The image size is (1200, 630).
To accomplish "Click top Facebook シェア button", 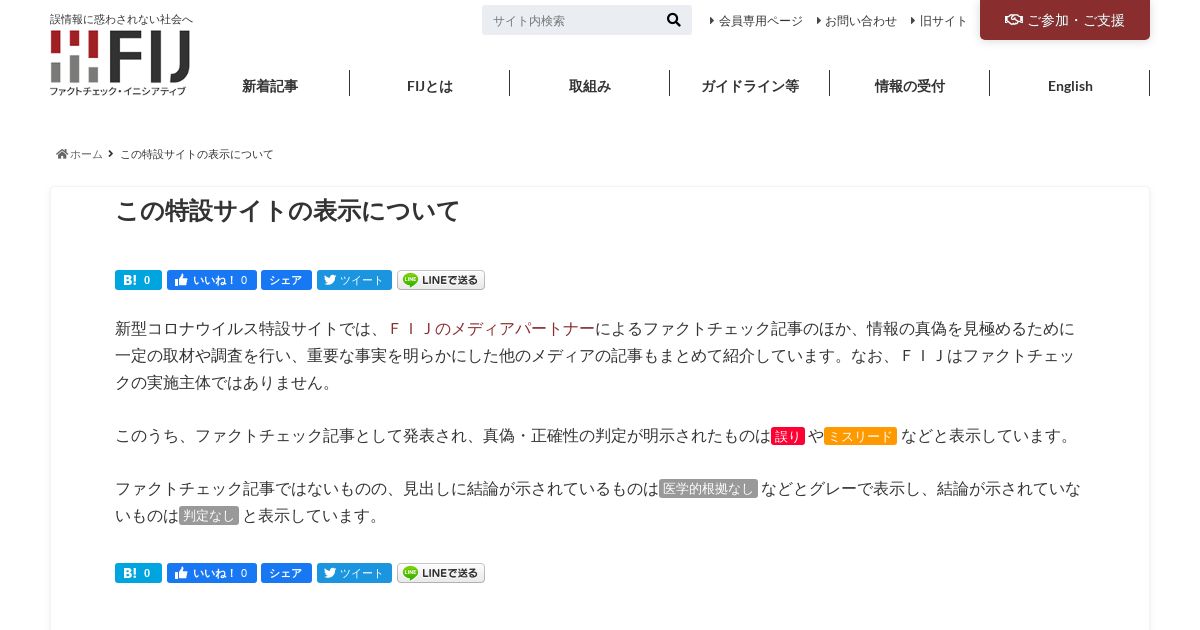I will [286, 280].
